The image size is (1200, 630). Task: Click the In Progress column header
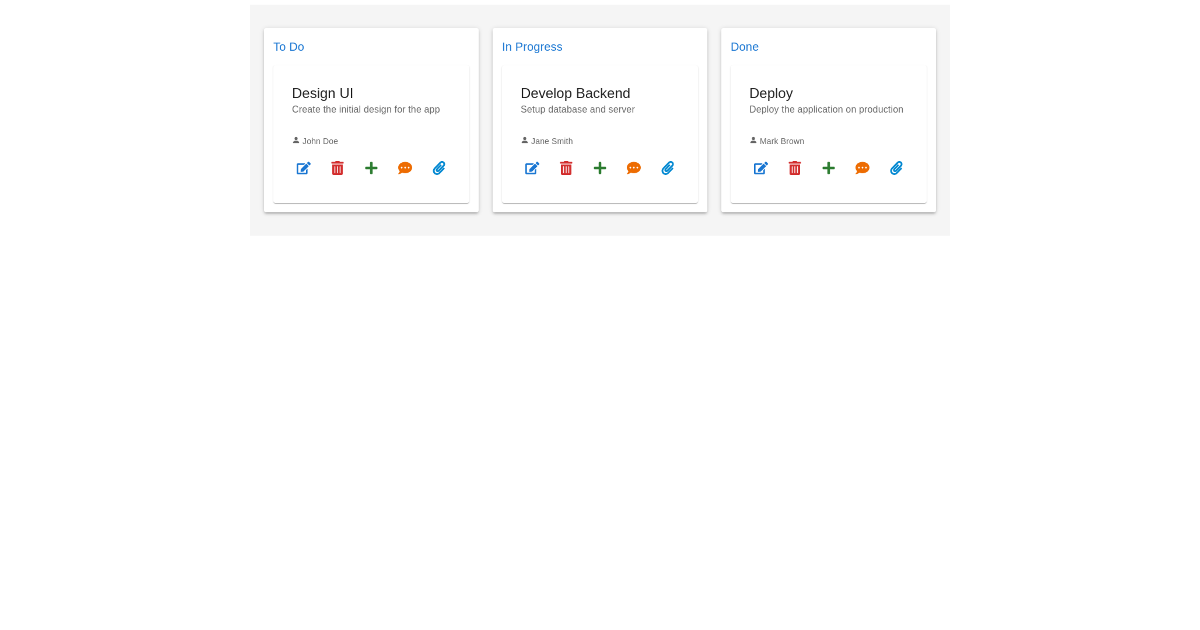tap(532, 47)
